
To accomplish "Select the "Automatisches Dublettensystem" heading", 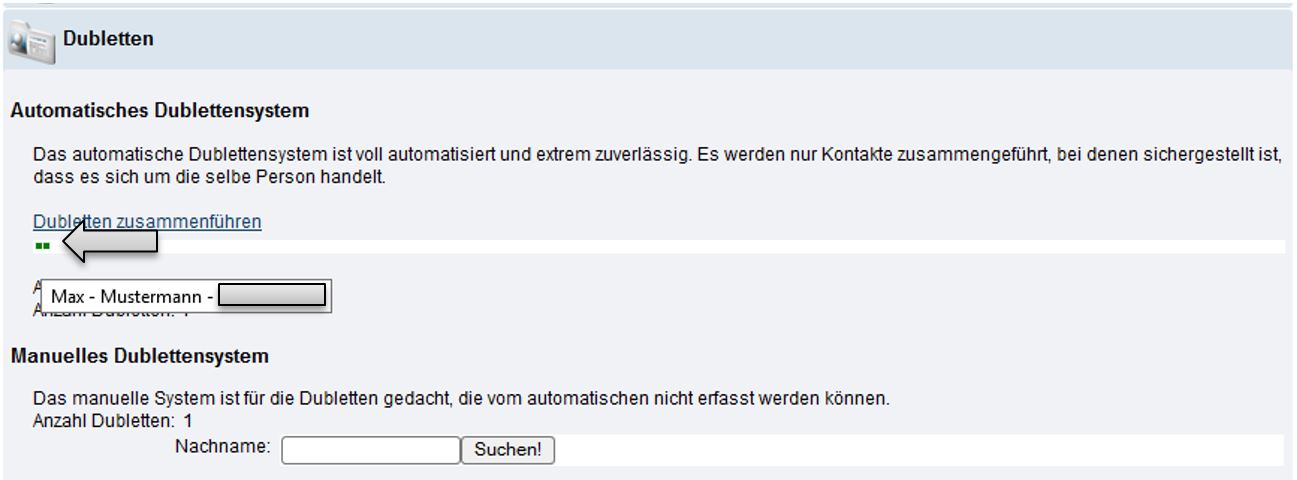I will pyautogui.click(x=159, y=111).
